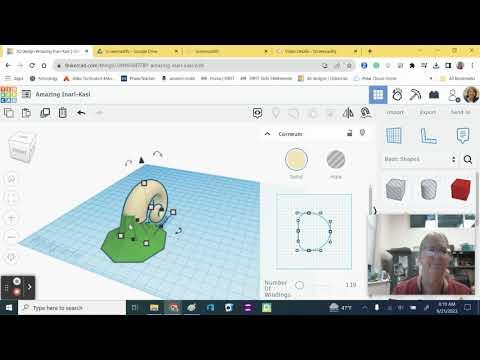Click the Group shapes icon
Viewport: 480px width, 360px height.
click(294, 113)
